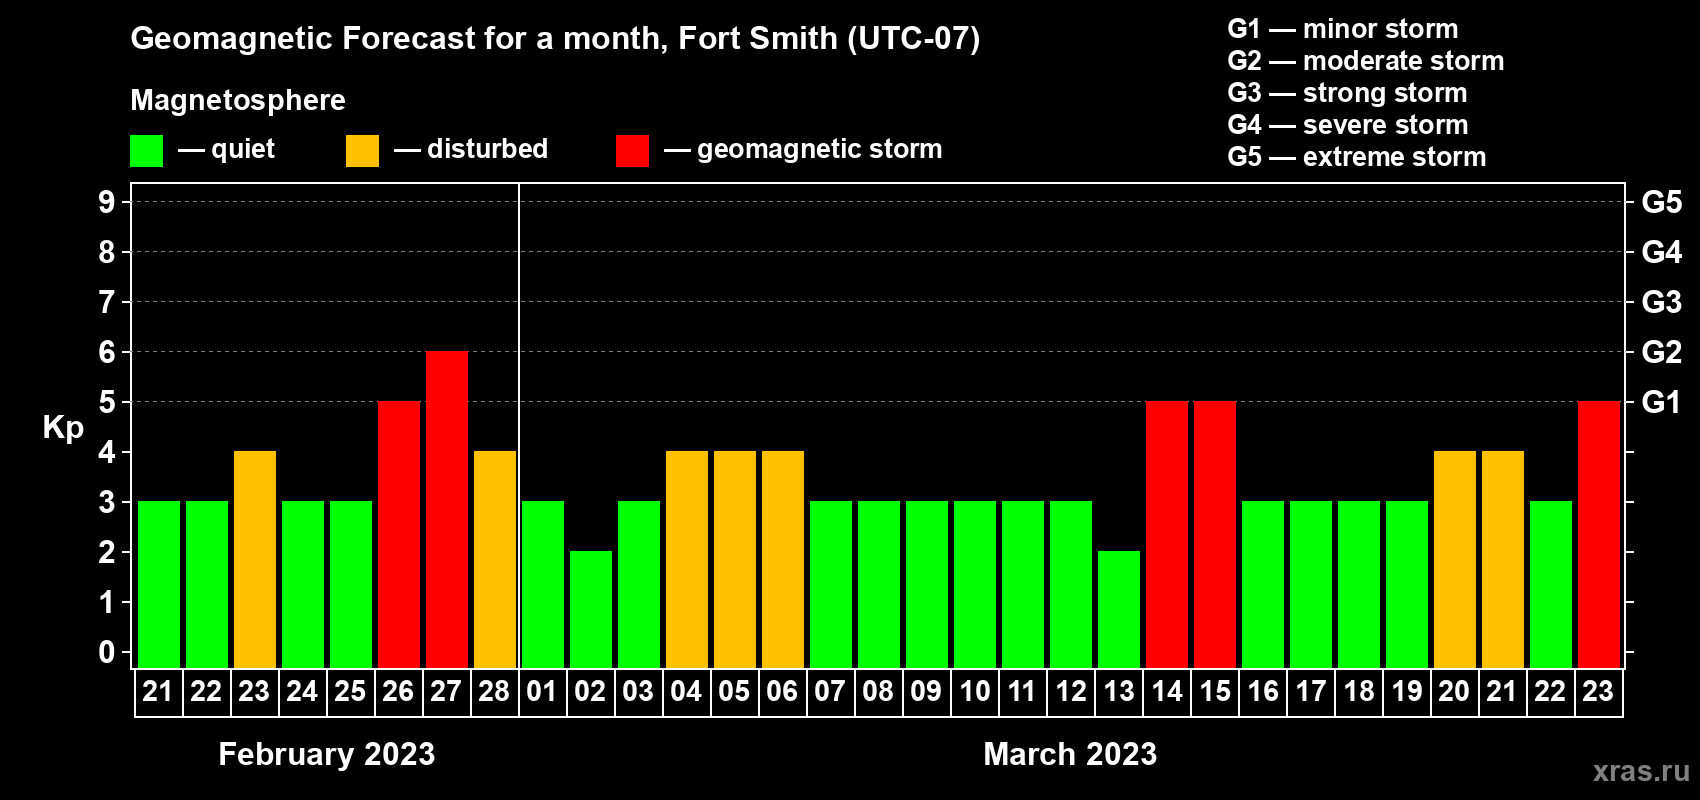The image size is (1700, 800).
Task: Click the Kp axis label
Action: pyautogui.click(x=63, y=428)
